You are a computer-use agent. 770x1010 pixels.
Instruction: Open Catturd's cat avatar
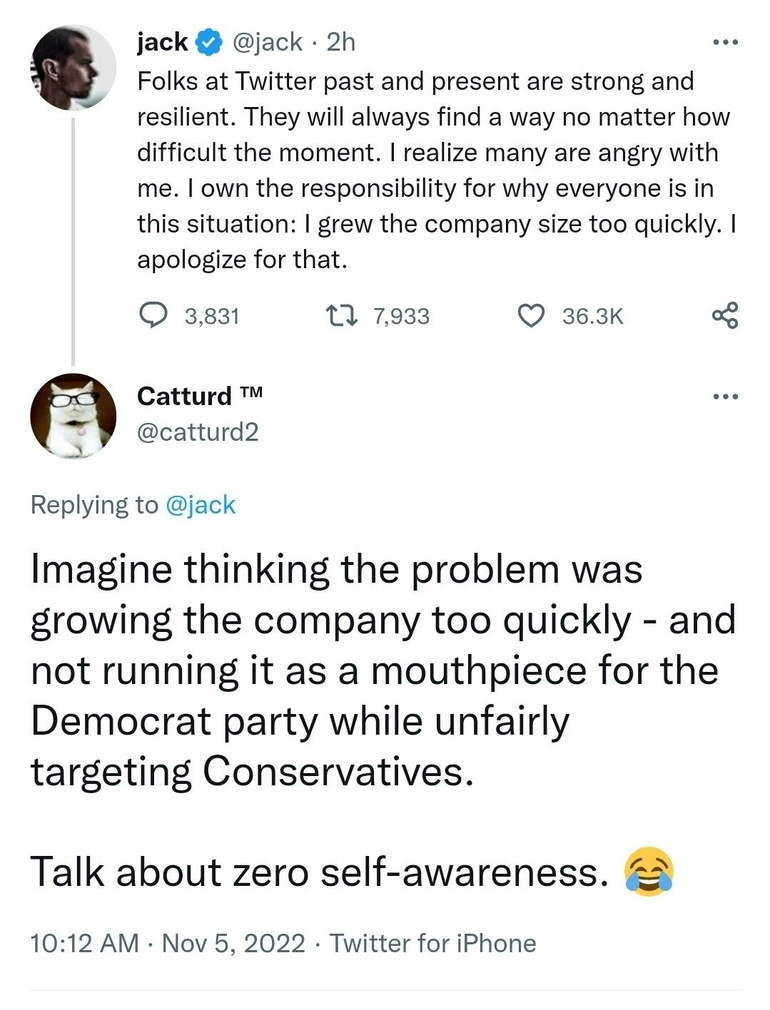(x=71, y=415)
